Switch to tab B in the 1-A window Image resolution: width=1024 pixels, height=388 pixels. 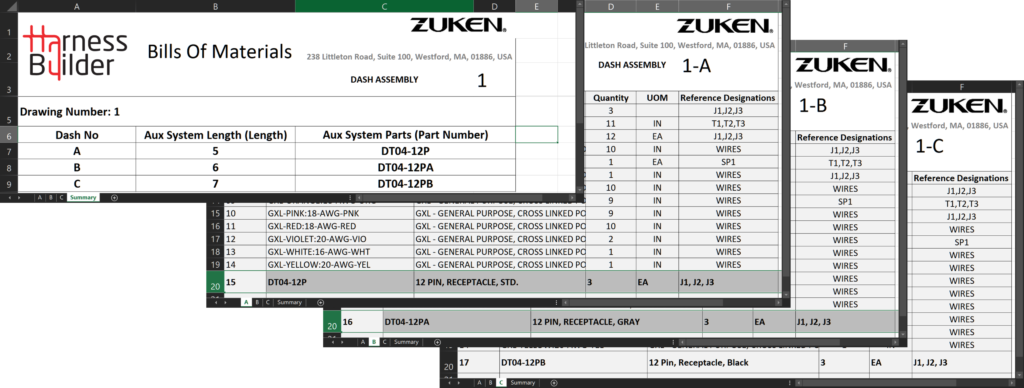(257, 302)
